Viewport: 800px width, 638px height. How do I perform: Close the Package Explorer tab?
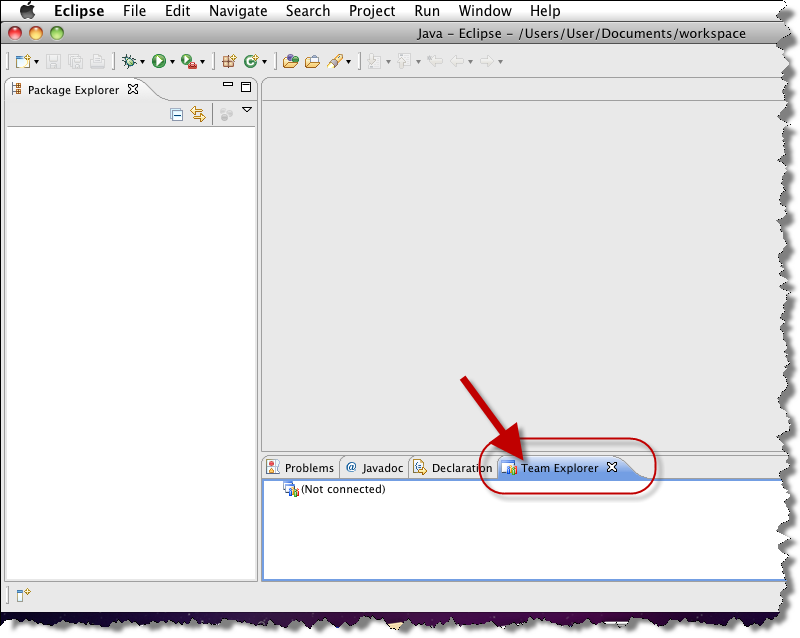pyautogui.click(x=133, y=89)
